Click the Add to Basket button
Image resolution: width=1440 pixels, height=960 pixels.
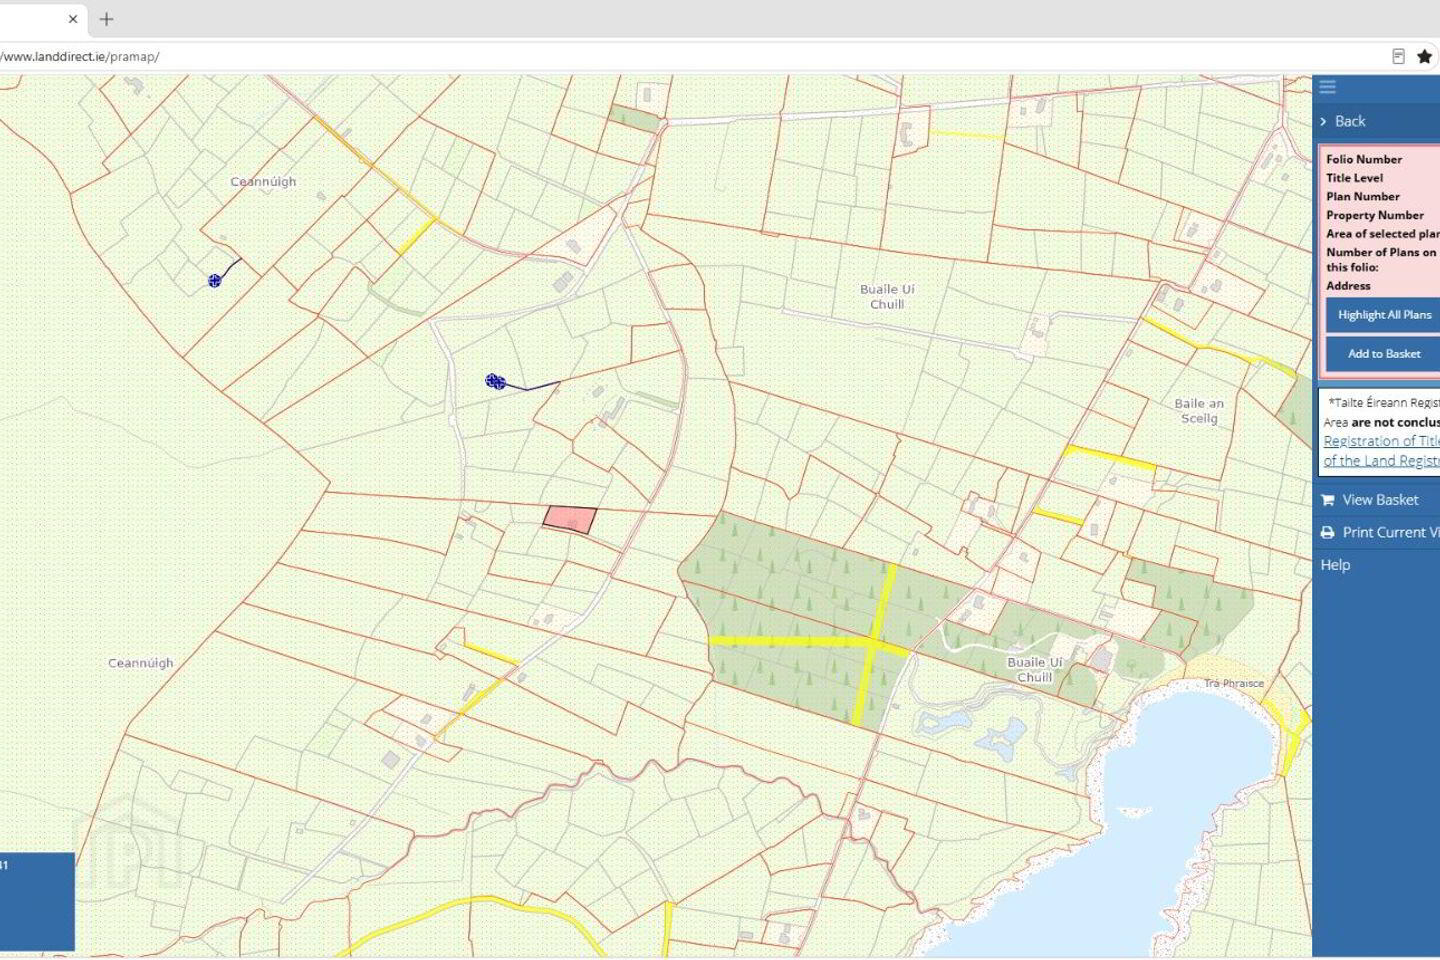(1384, 354)
